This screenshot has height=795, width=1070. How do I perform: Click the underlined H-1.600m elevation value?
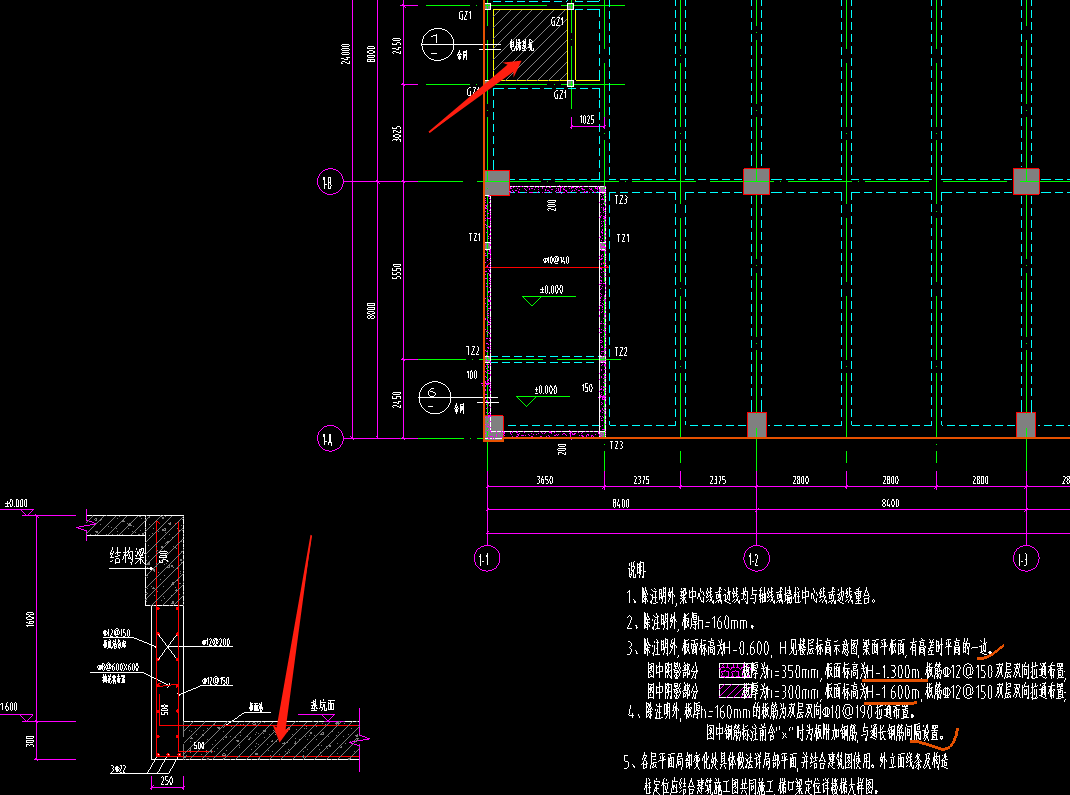893,692
